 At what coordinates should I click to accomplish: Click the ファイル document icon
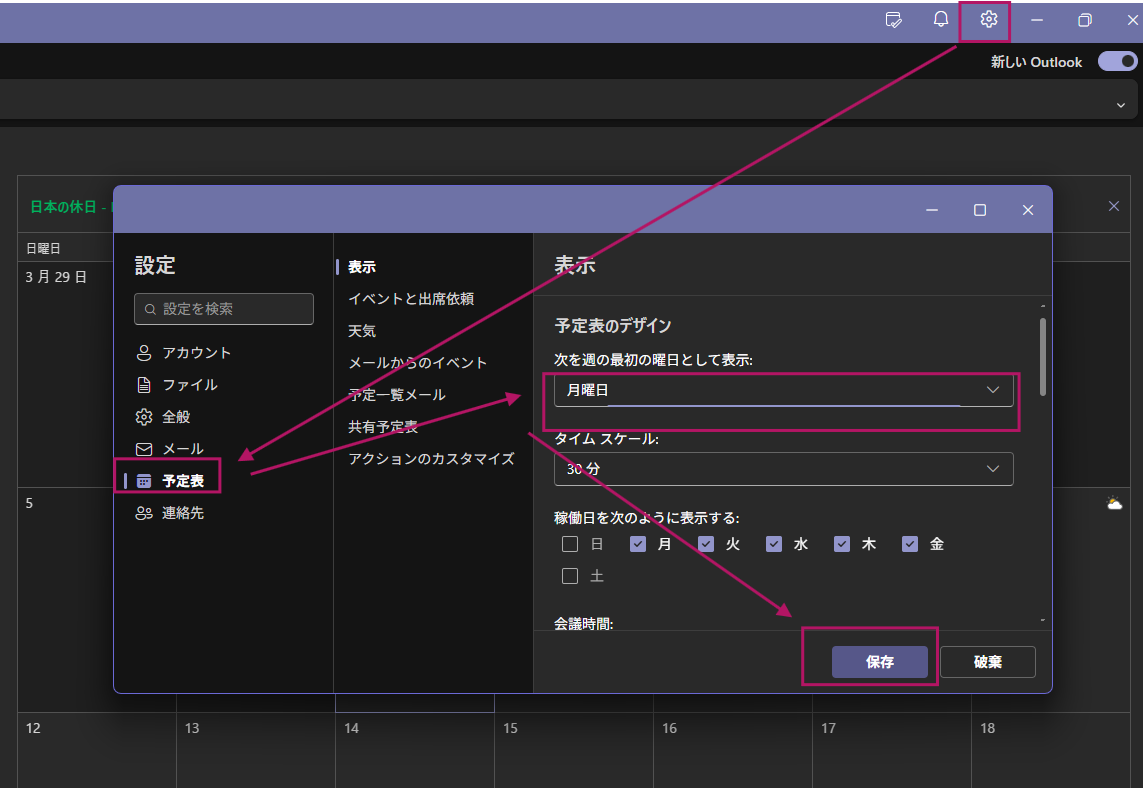[x=144, y=385]
